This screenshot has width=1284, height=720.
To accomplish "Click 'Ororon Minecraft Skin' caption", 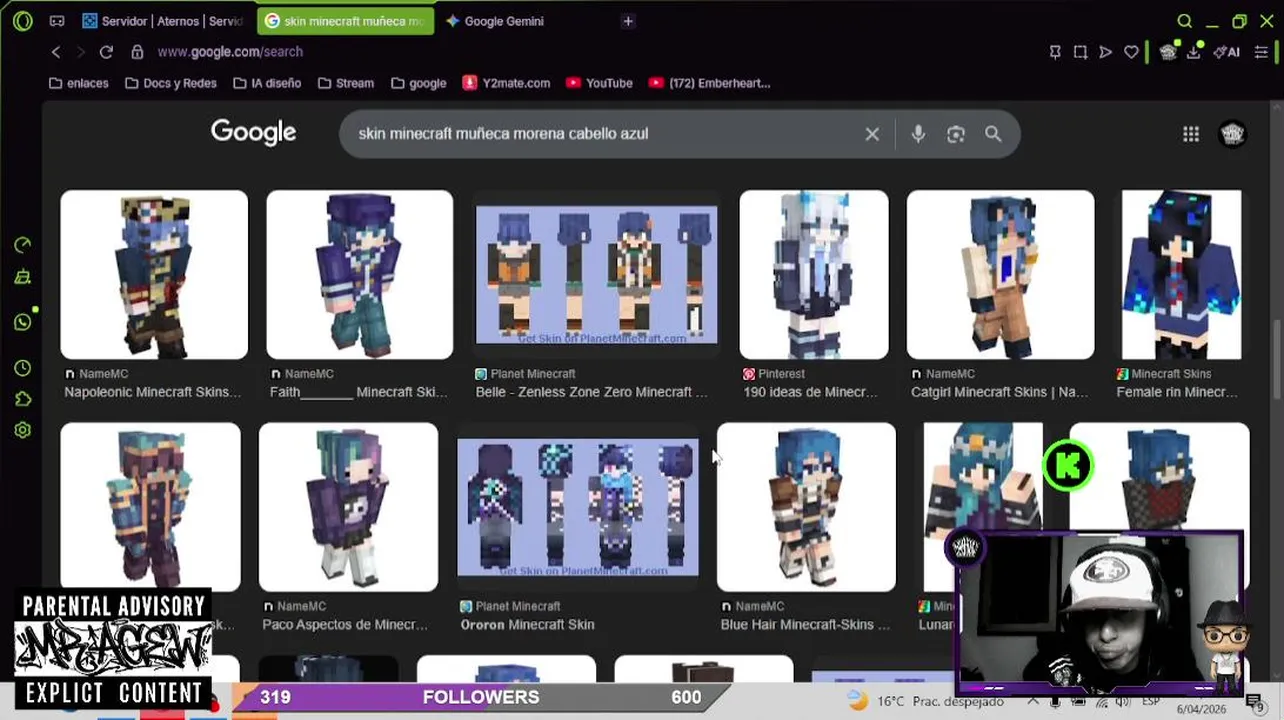I will (x=527, y=625).
